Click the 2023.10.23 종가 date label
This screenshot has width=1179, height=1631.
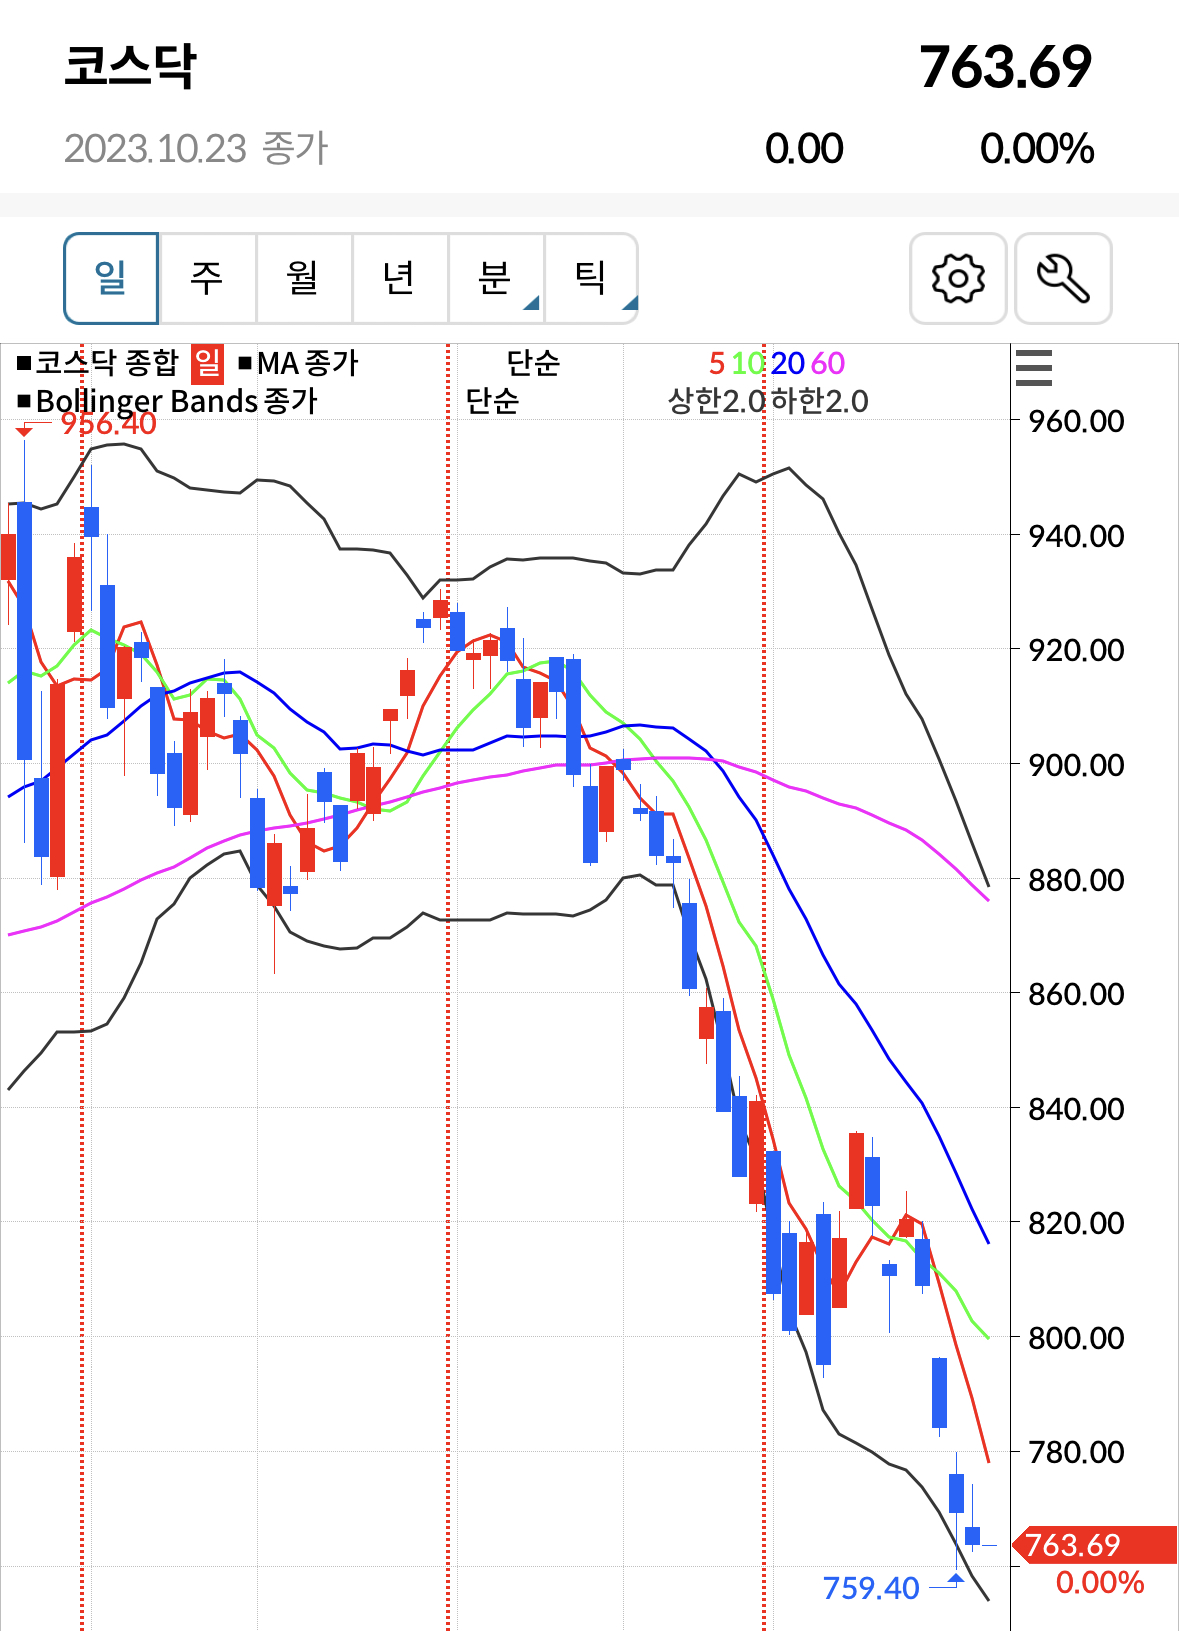tap(196, 149)
